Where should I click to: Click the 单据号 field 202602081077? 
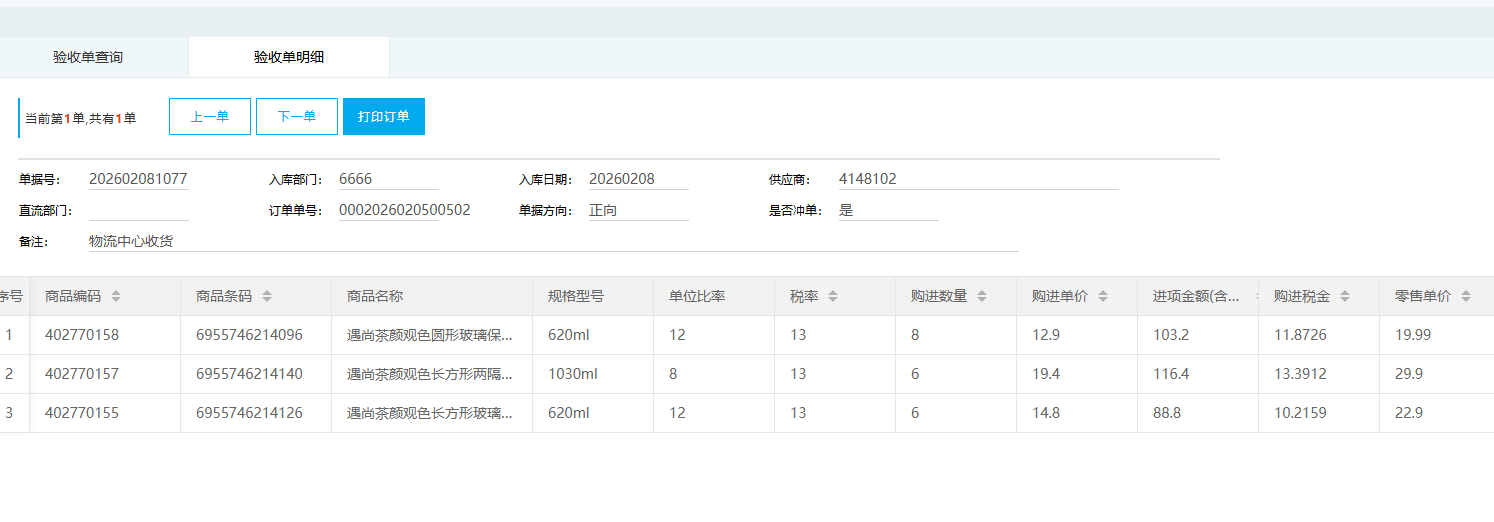click(138, 180)
